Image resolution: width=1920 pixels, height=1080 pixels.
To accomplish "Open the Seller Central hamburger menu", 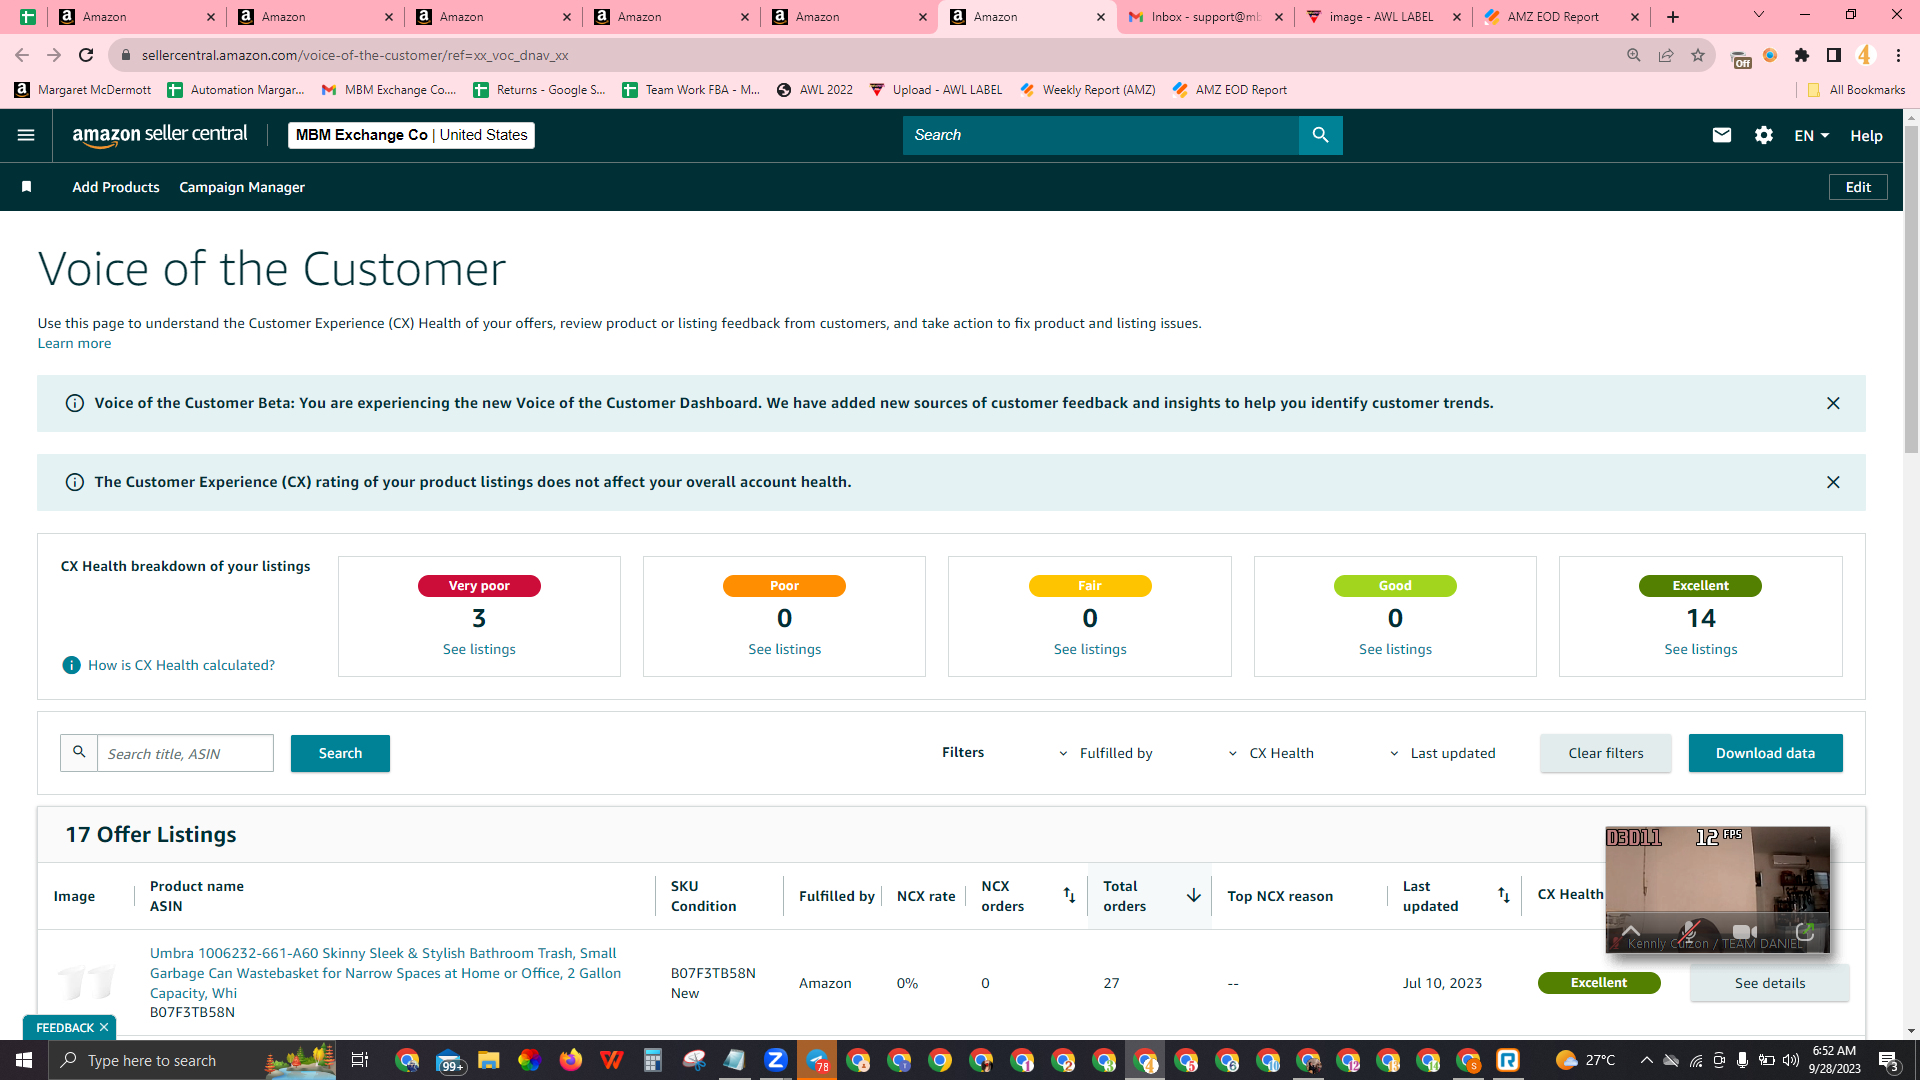I will 26,135.
